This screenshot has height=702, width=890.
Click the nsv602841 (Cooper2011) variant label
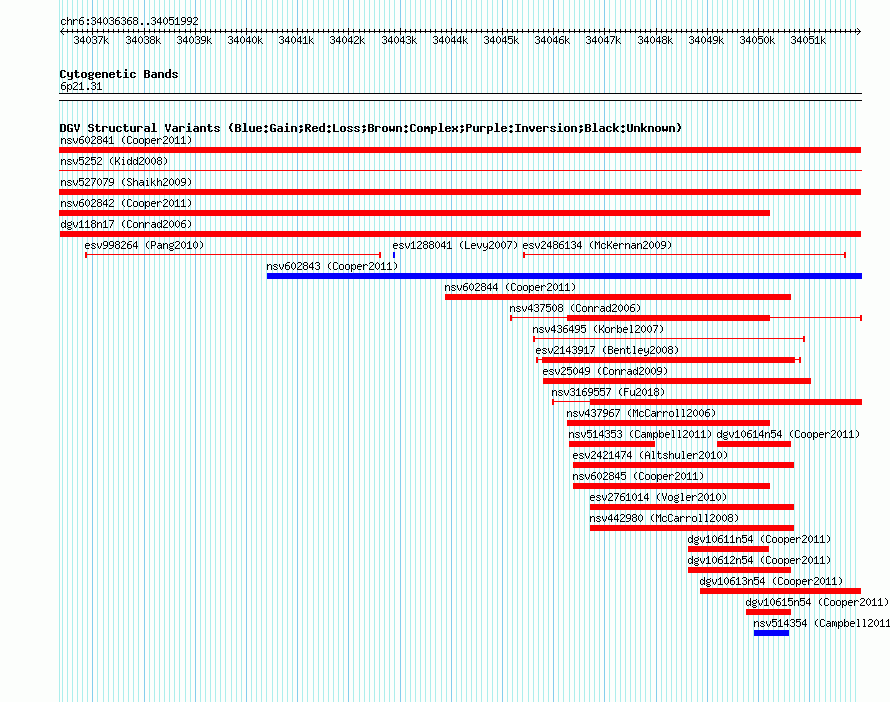[126, 140]
